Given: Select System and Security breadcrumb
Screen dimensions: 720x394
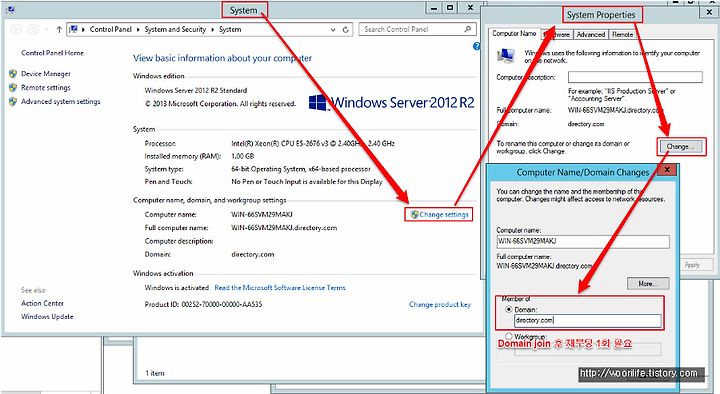Looking at the screenshot, I should tap(175, 29).
